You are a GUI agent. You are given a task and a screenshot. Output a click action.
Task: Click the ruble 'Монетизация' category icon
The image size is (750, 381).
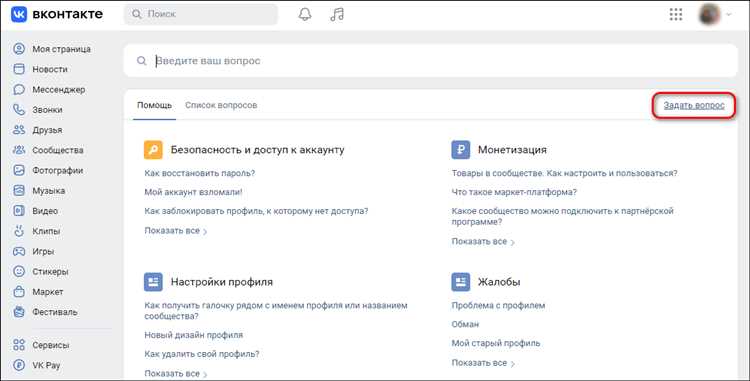[x=461, y=150]
